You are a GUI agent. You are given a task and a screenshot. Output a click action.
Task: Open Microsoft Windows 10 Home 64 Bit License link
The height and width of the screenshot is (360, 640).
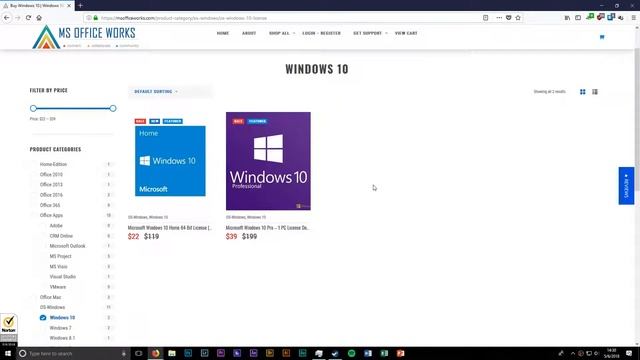169,228
